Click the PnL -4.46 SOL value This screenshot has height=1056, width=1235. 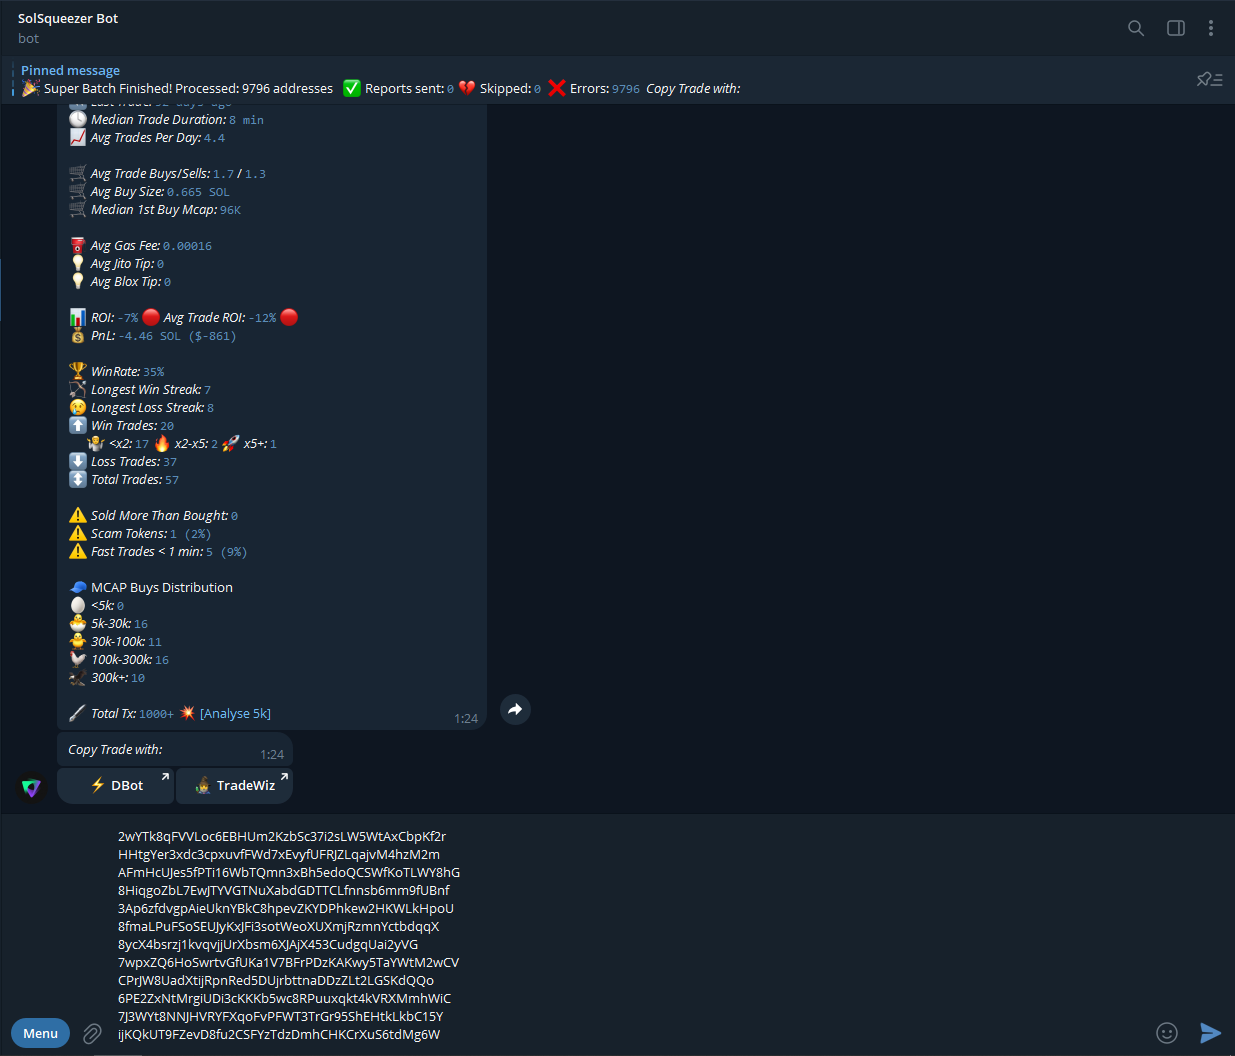(177, 336)
